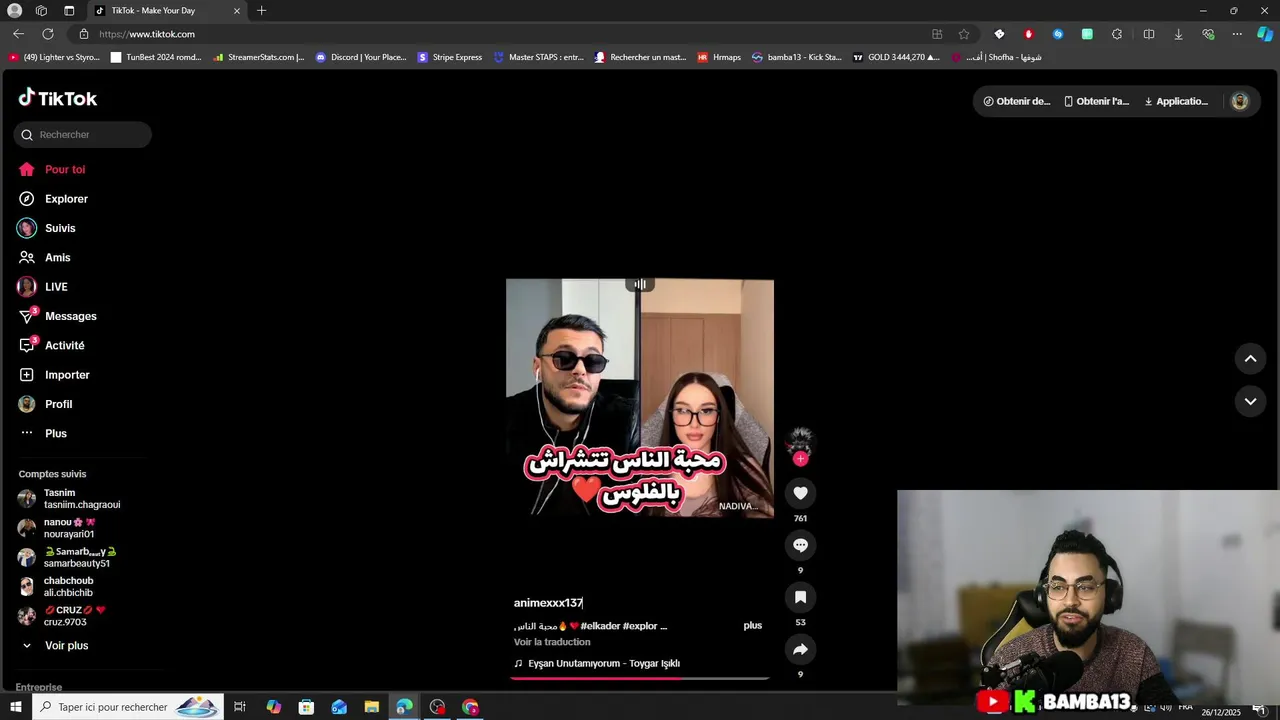Go to next video down arrow

[1250, 401]
